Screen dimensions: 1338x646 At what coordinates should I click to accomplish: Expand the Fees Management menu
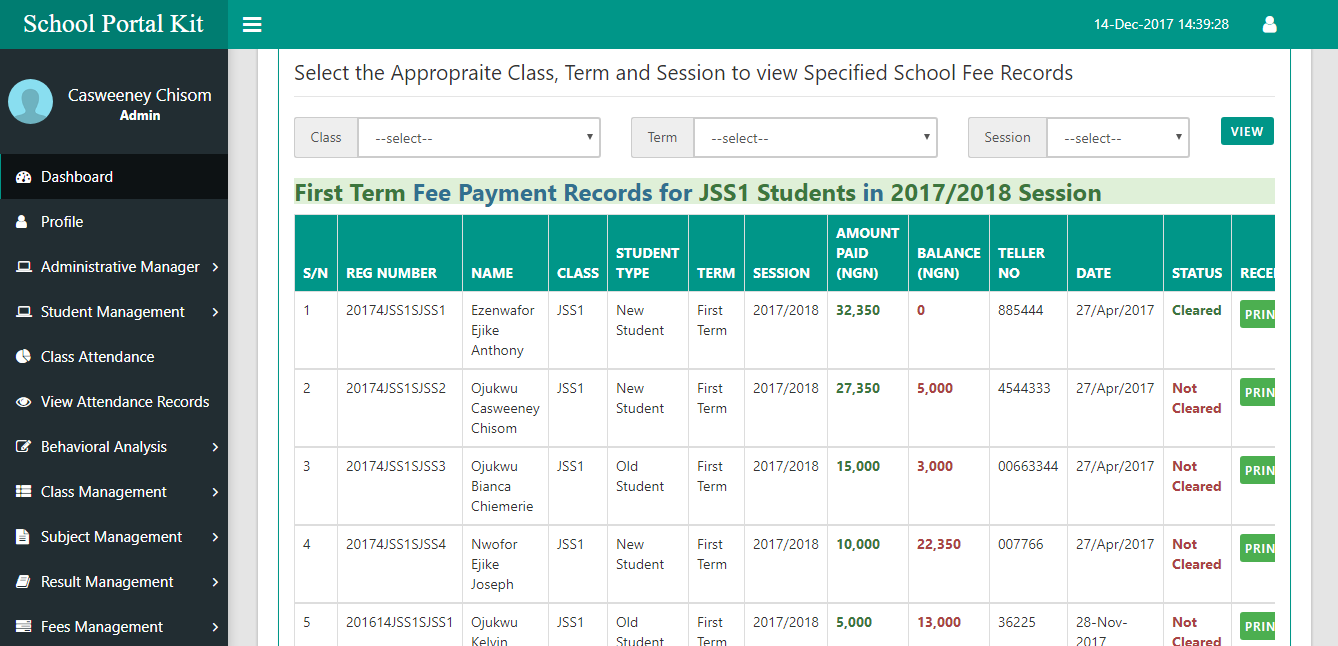102,627
